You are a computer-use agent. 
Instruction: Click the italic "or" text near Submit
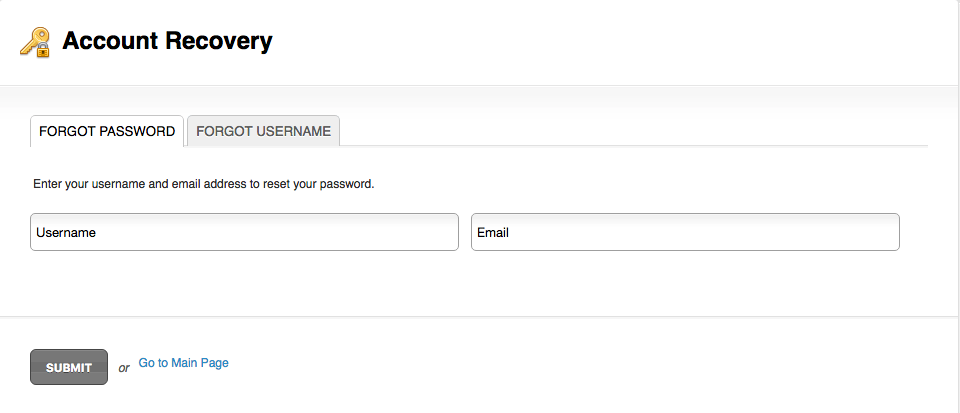click(x=124, y=368)
